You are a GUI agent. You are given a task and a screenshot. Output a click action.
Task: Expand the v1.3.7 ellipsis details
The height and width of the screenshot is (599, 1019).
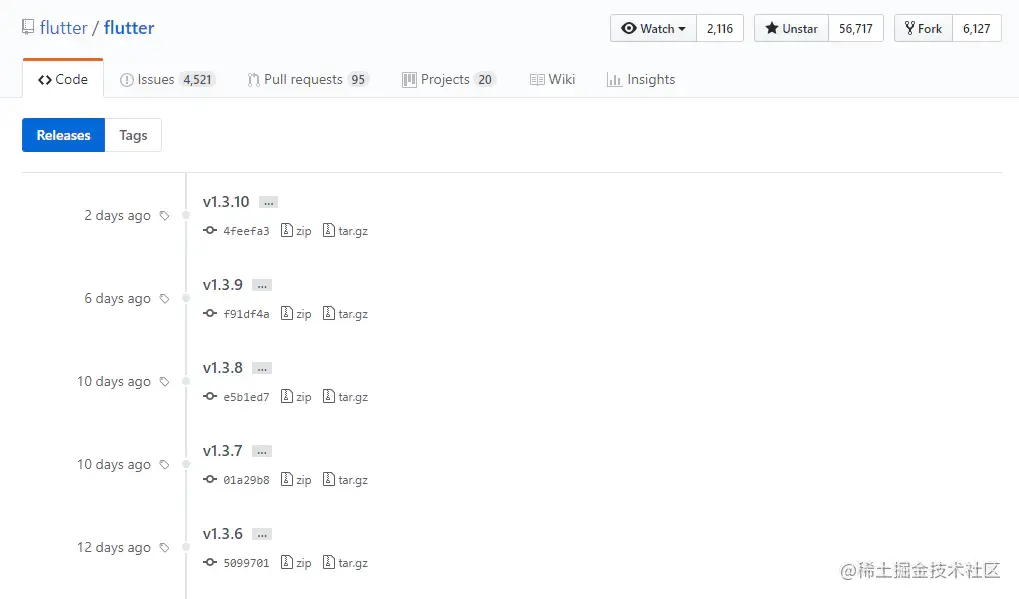[x=262, y=452]
